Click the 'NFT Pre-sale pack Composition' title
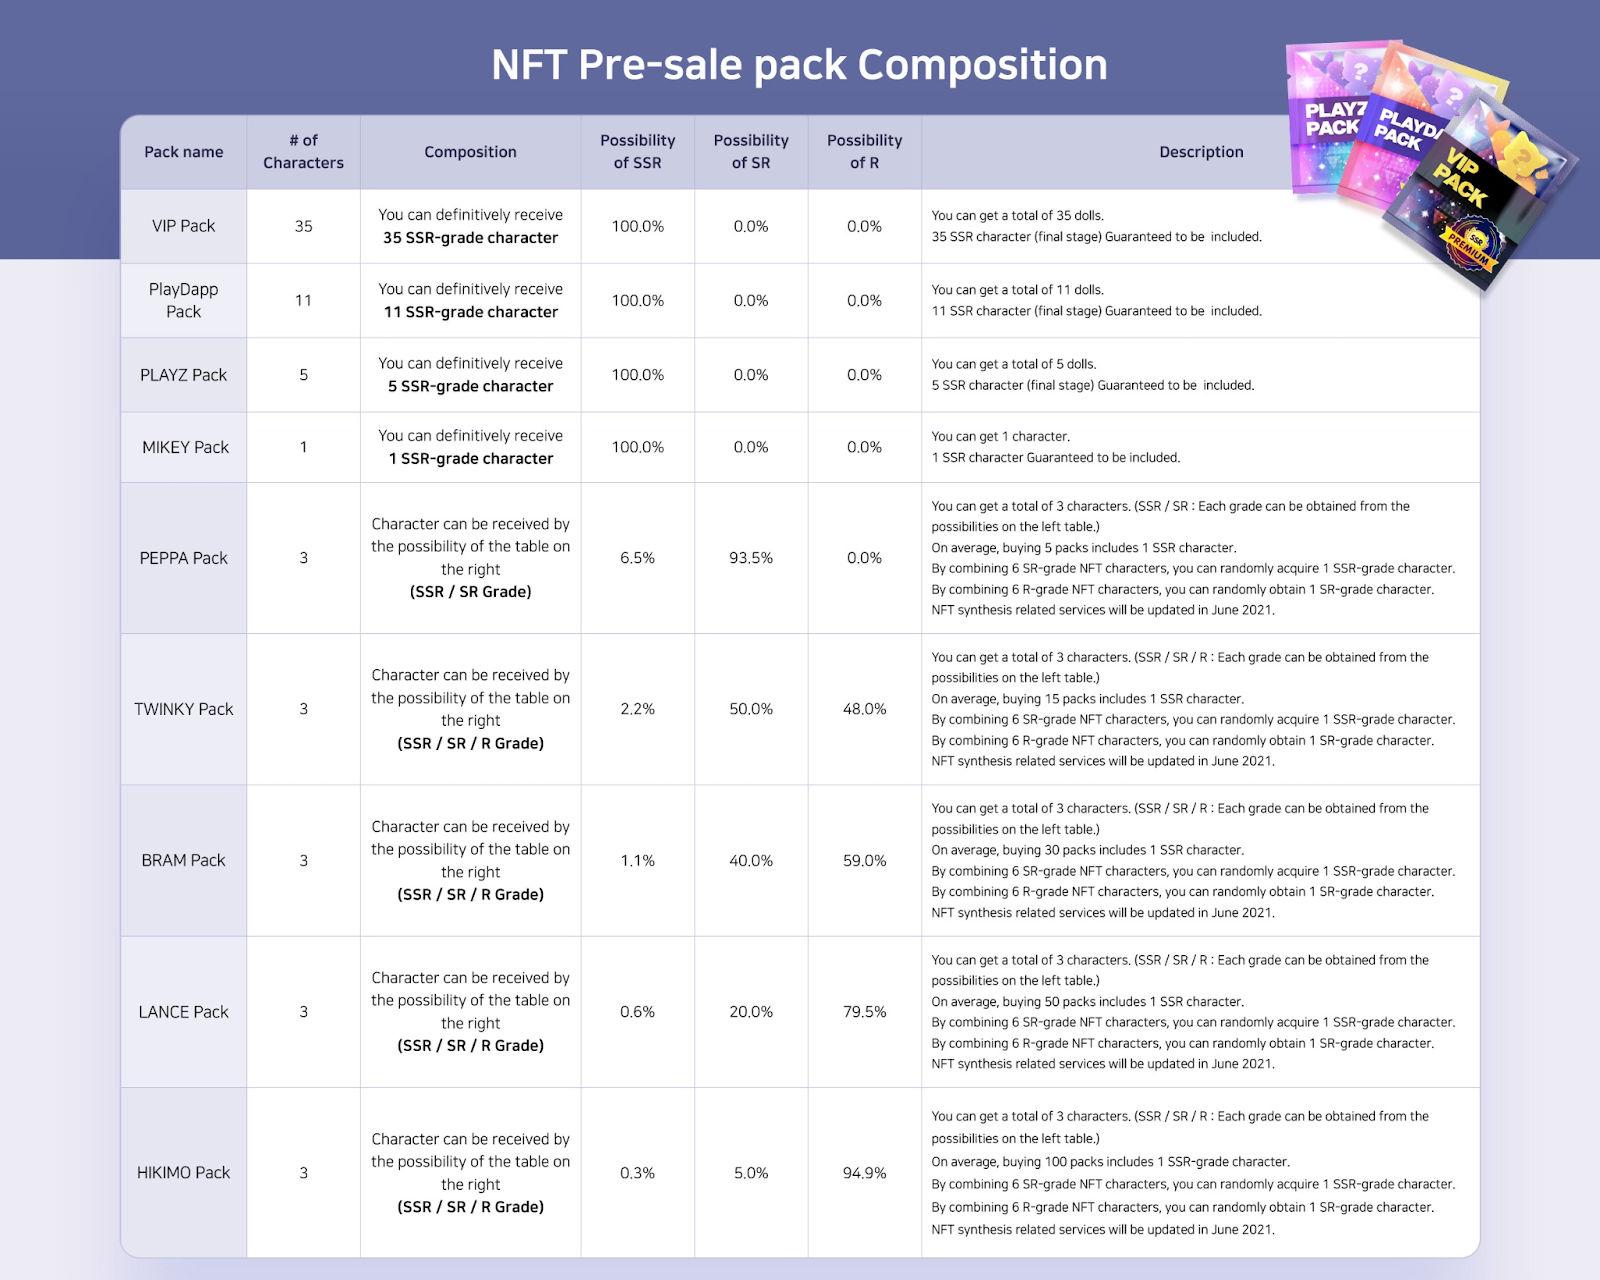This screenshot has width=1600, height=1280. 799,65
